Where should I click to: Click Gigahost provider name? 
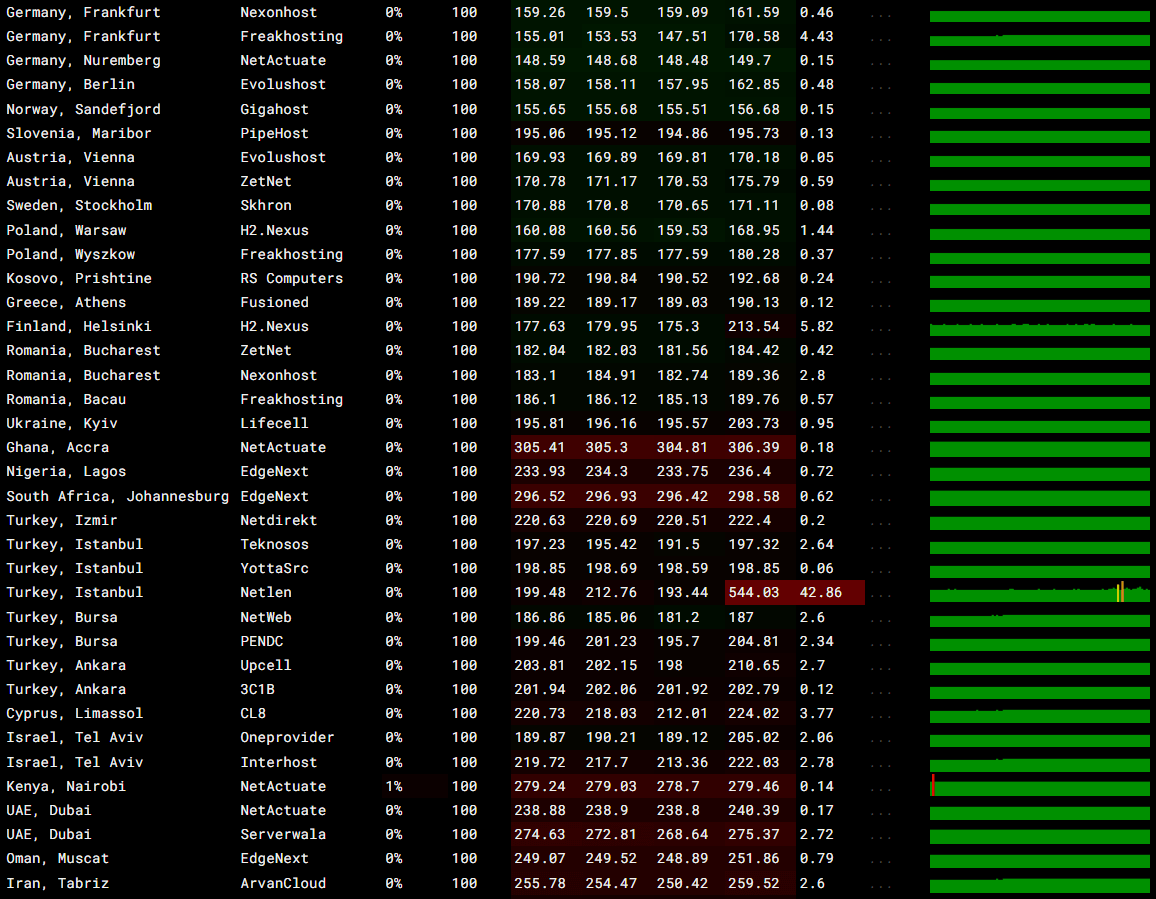tap(274, 109)
